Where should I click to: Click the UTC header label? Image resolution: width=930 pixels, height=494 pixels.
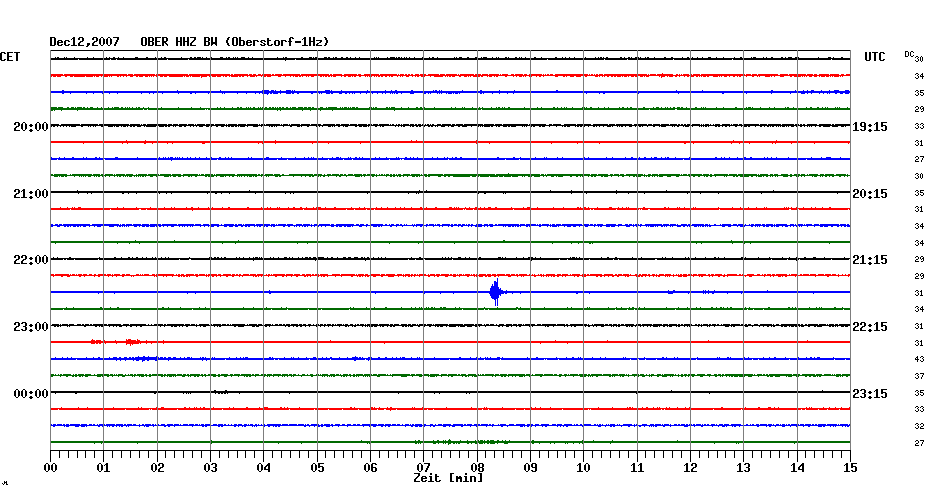874,57
